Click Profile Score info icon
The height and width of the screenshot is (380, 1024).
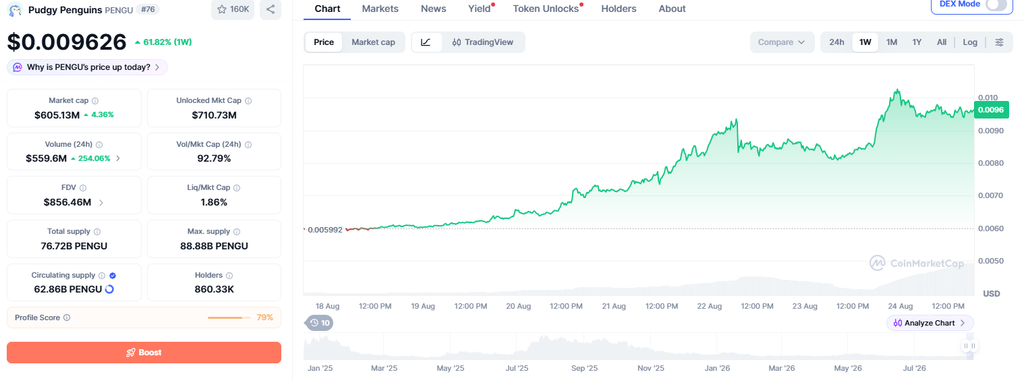pyautogui.click(x=67, y=318)
